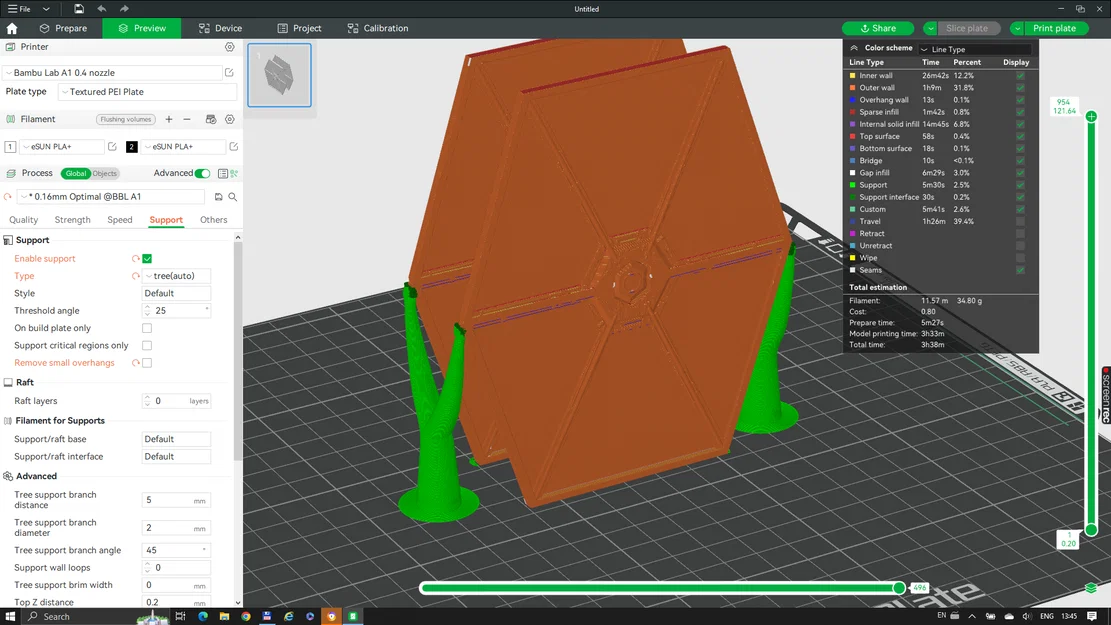Hide Support lines in the legend
Viewport: 1111px width, 625px height.
pos(1020,185)
